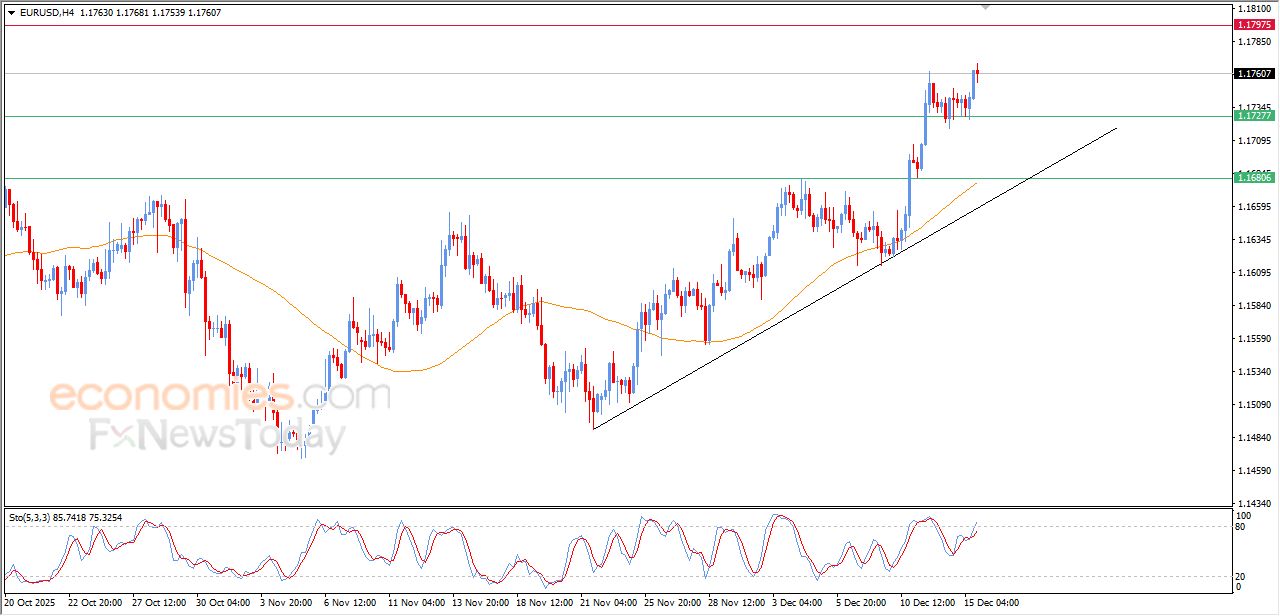
Task: Click the EURUSD,H4 symbol title text
Action: [x=46, y=13]
